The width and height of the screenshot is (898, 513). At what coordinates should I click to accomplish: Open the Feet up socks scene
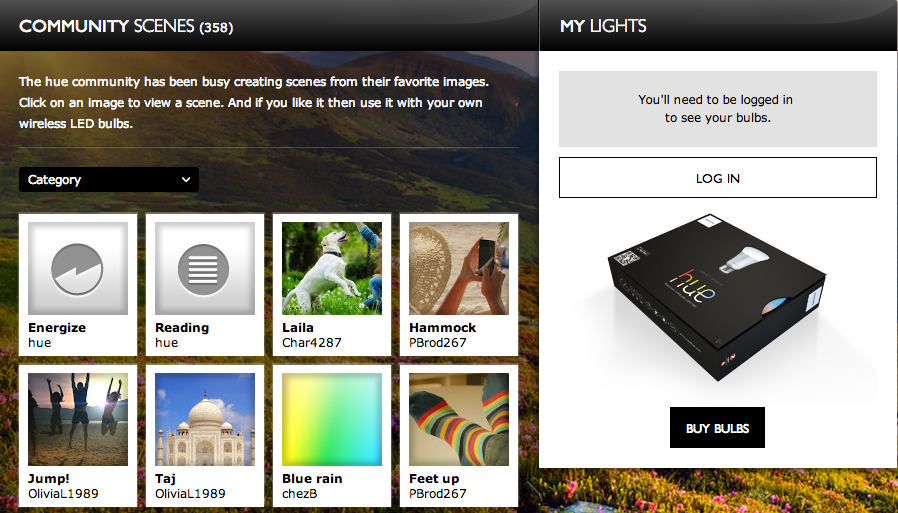click(459, 420)
